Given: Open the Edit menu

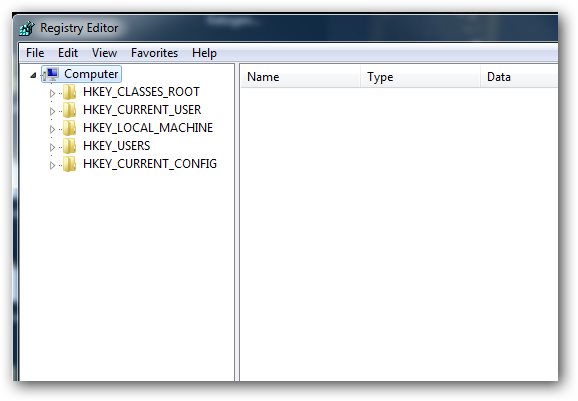Looking at the screenshot, I should 68,53.
